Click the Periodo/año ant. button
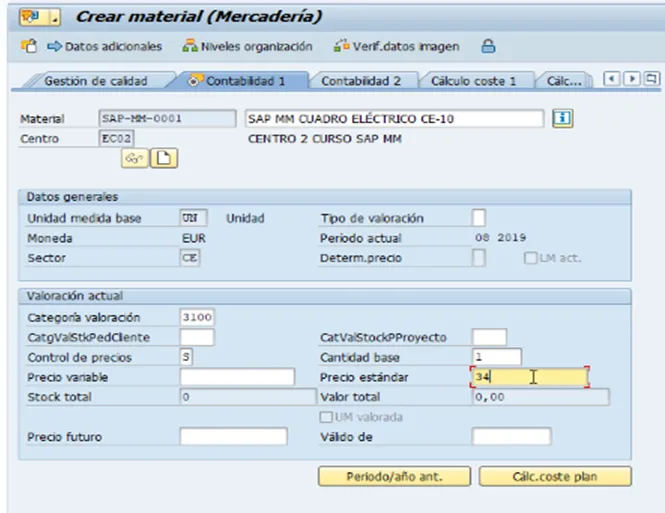This screenshot has height=513, width=665. pyautogui.click(x=394, y=477)
